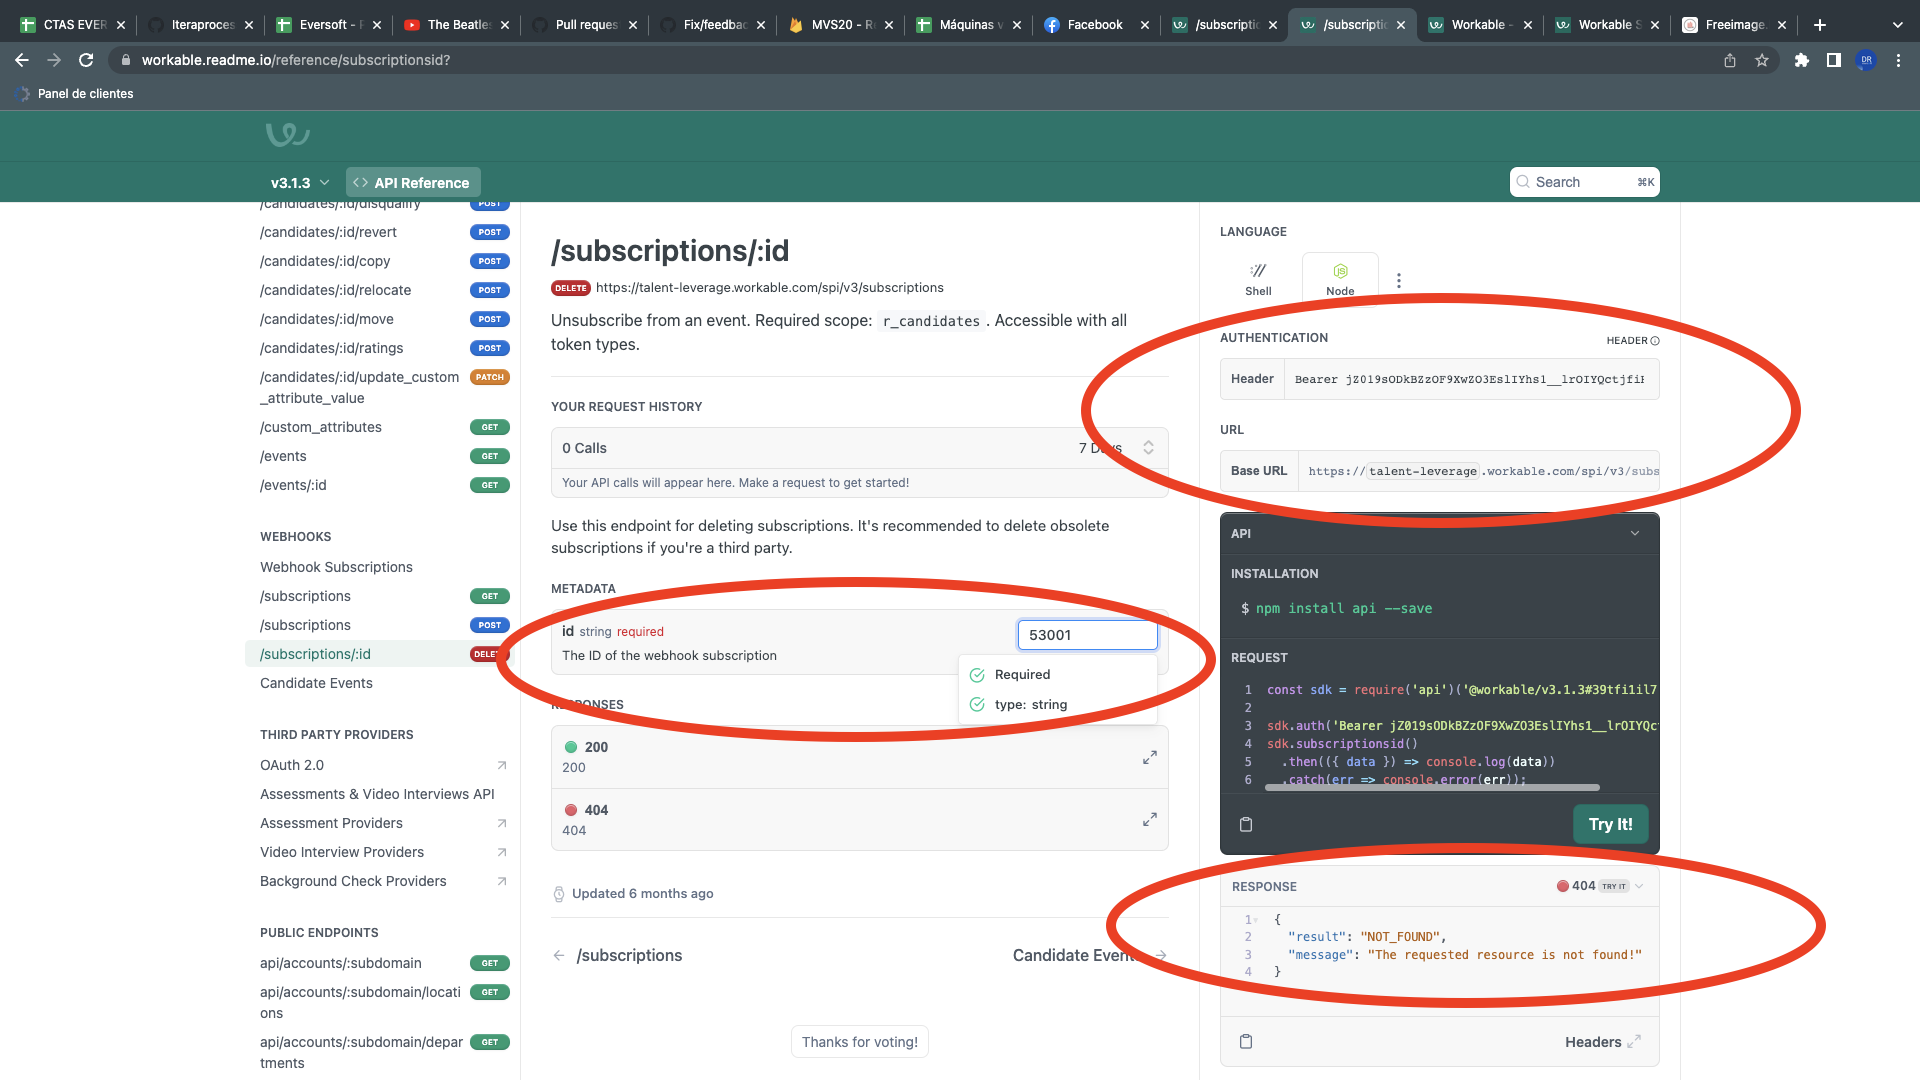Bookmark this page with star icon
This screenshot has height=1080, width=1920.
point(1762,60)
